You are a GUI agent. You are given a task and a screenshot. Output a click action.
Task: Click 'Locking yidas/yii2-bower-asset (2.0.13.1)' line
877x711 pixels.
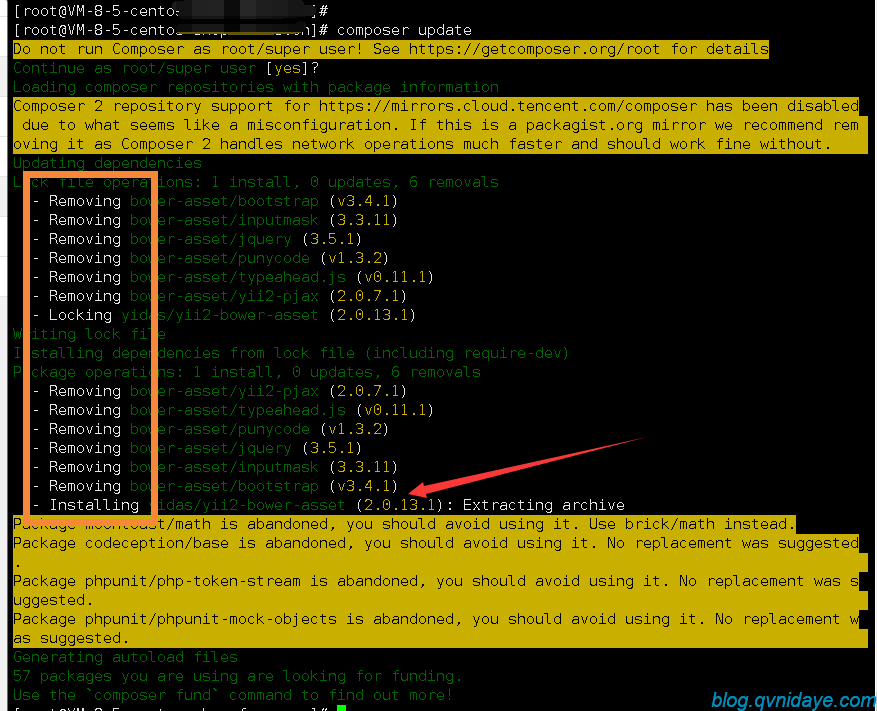pyautogui.click(x=224, y=316)
